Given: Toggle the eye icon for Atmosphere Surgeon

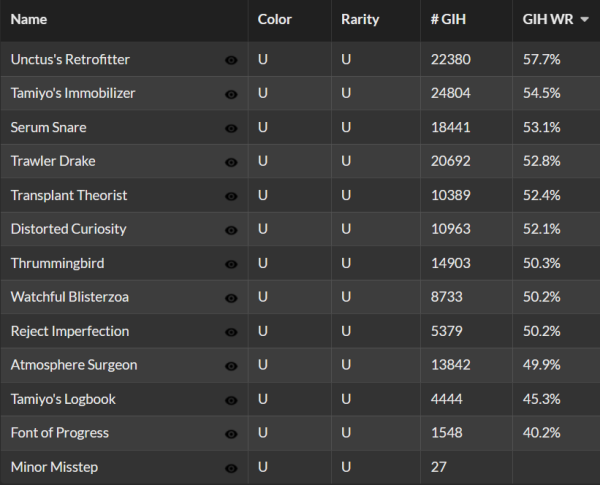Looking at the screenshot, I should coord(231,366).
